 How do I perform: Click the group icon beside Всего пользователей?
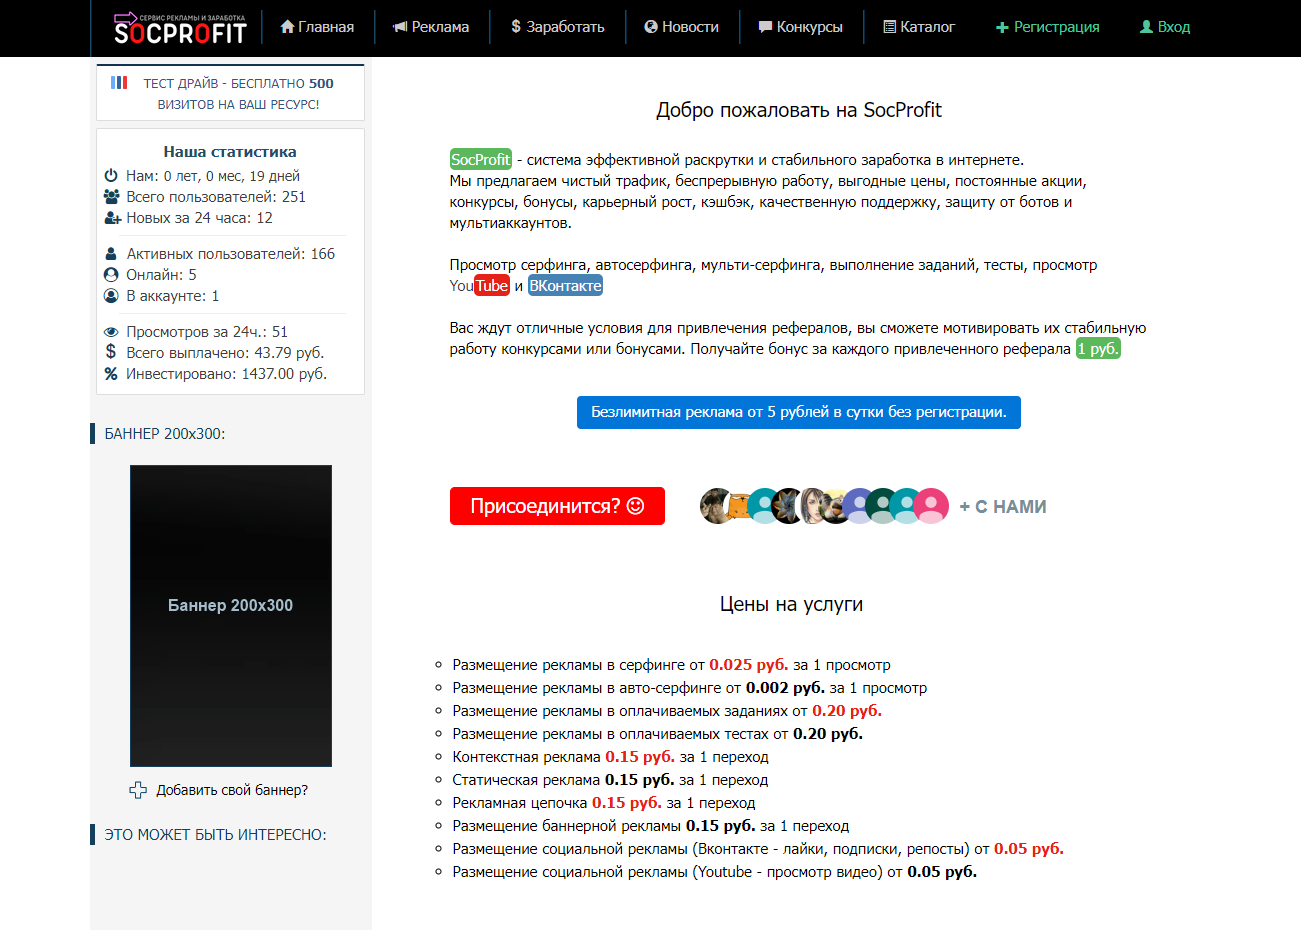[112, 197]
